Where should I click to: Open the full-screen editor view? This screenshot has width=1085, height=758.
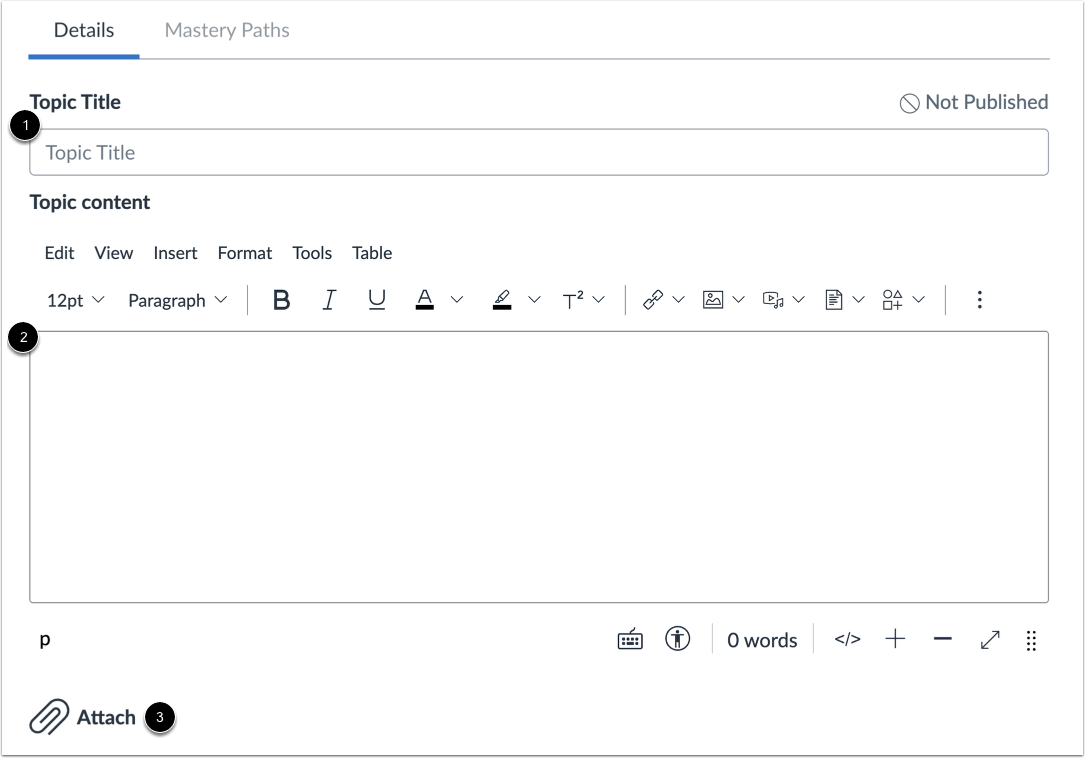pos(990,640)
